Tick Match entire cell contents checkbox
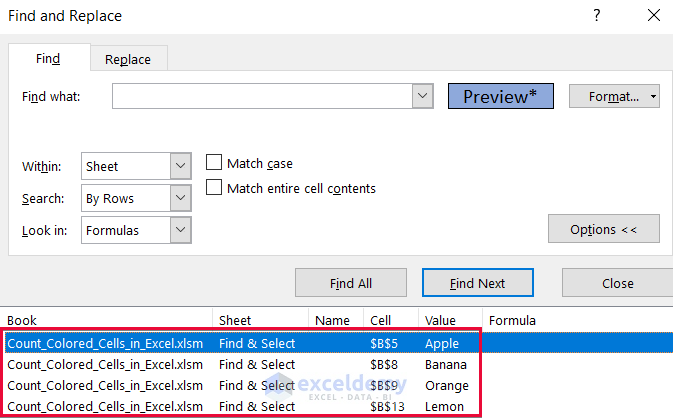Screen dimensions: 673x419 (x=213, y=187)
